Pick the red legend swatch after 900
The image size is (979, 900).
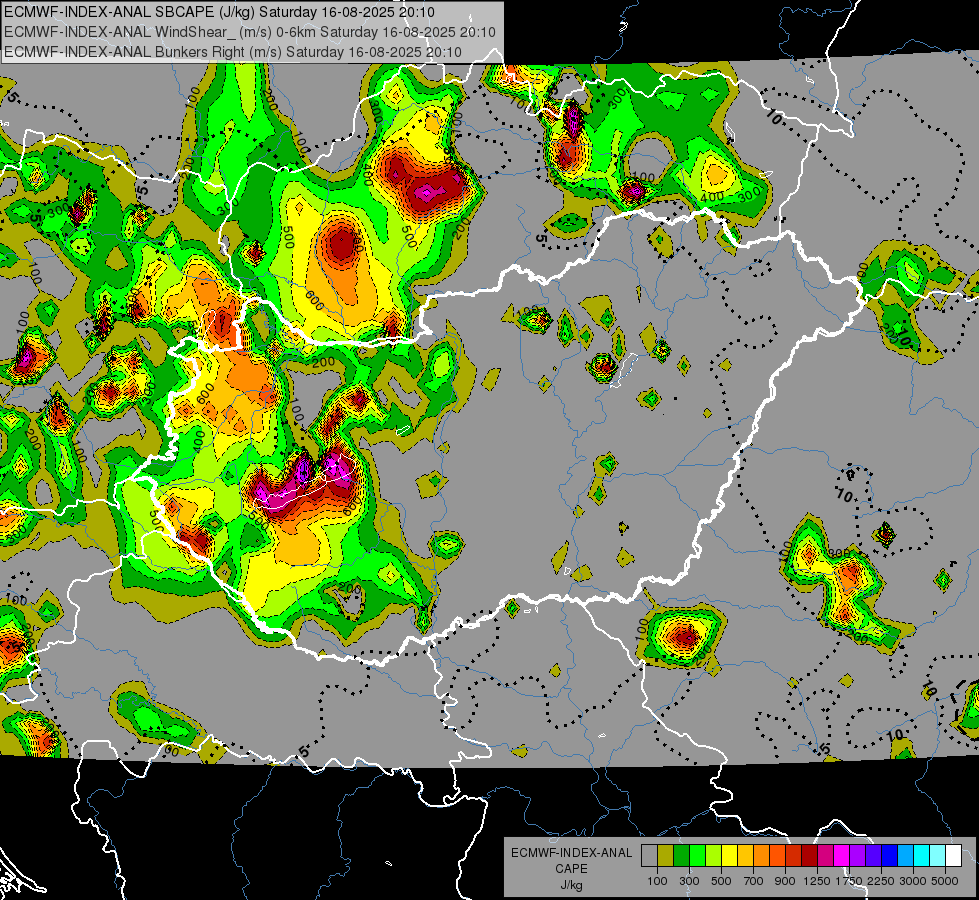[x=794, y=856]
